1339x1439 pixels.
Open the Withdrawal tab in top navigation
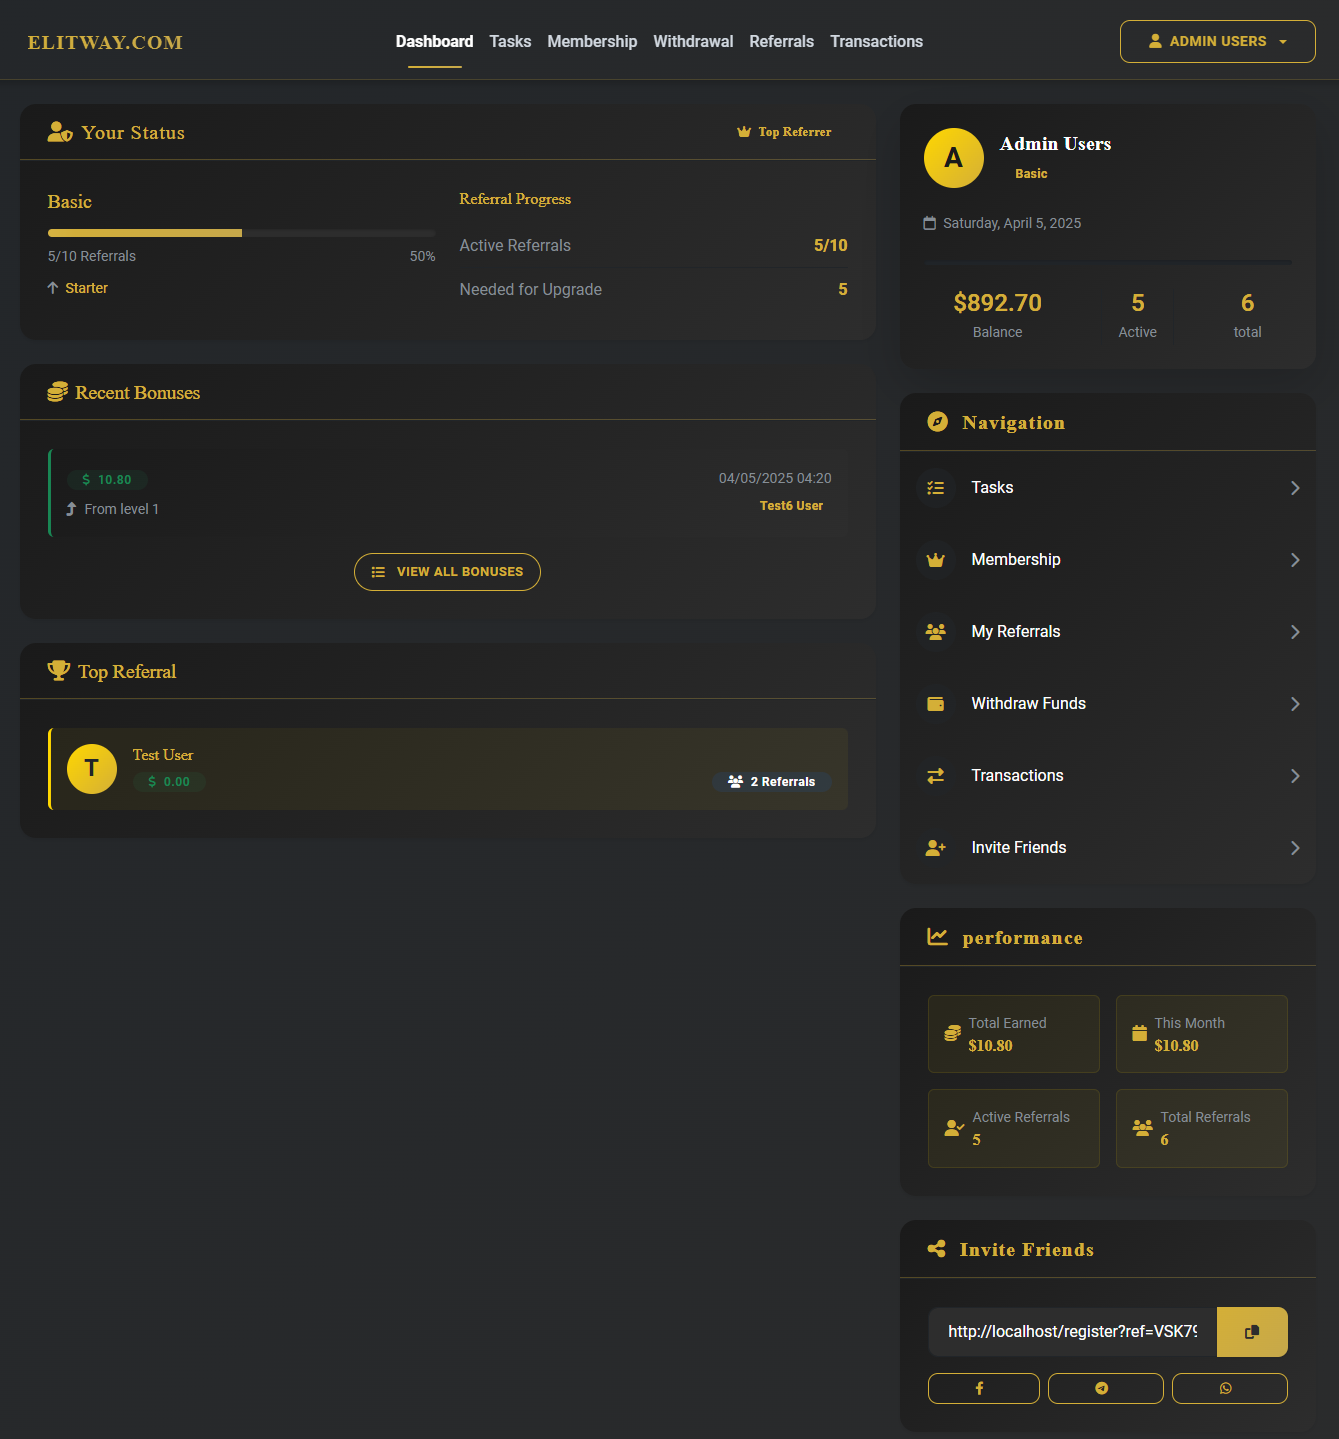[693, 42]
